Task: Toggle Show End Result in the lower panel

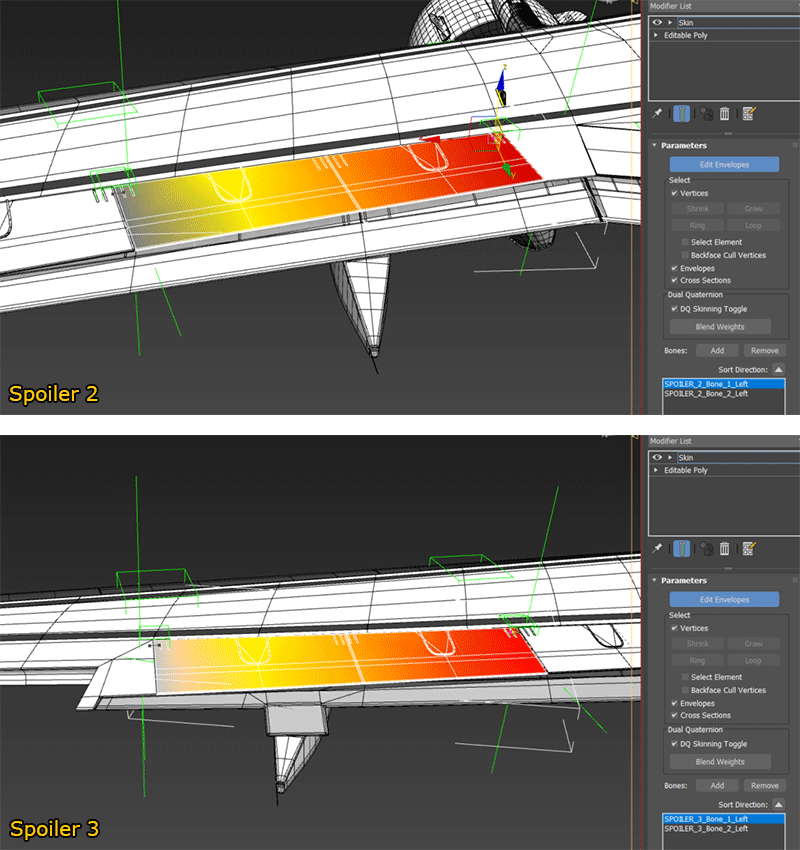Action: (681, 548)
